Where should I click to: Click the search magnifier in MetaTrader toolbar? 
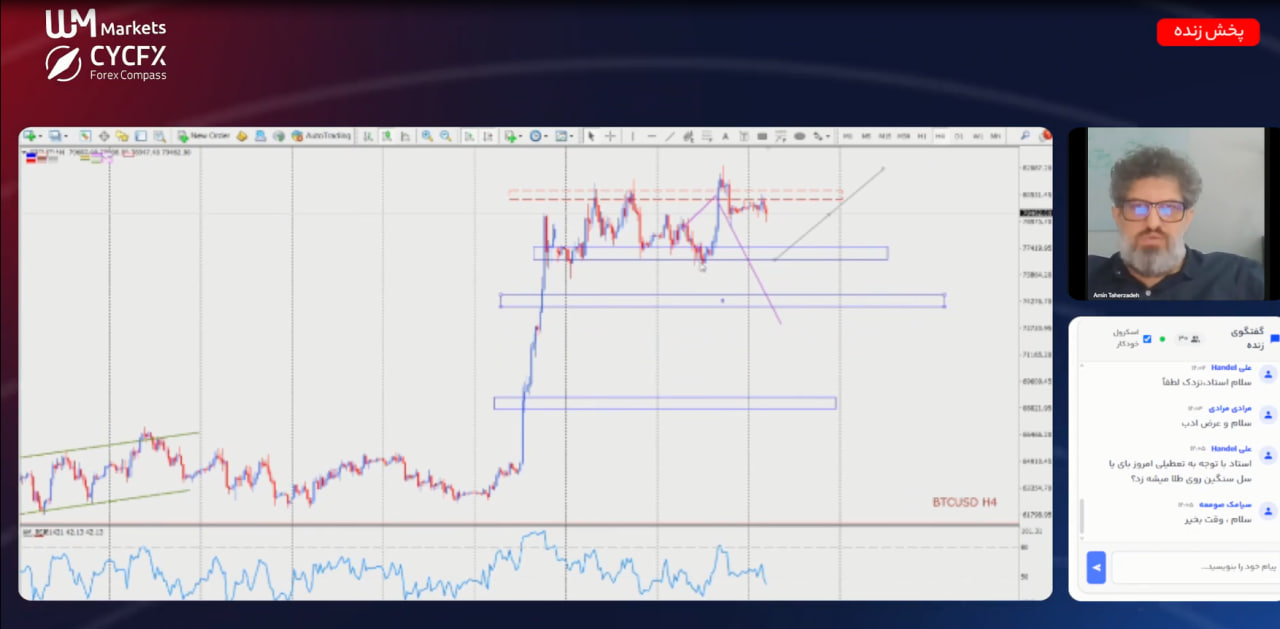point(1025,136)
